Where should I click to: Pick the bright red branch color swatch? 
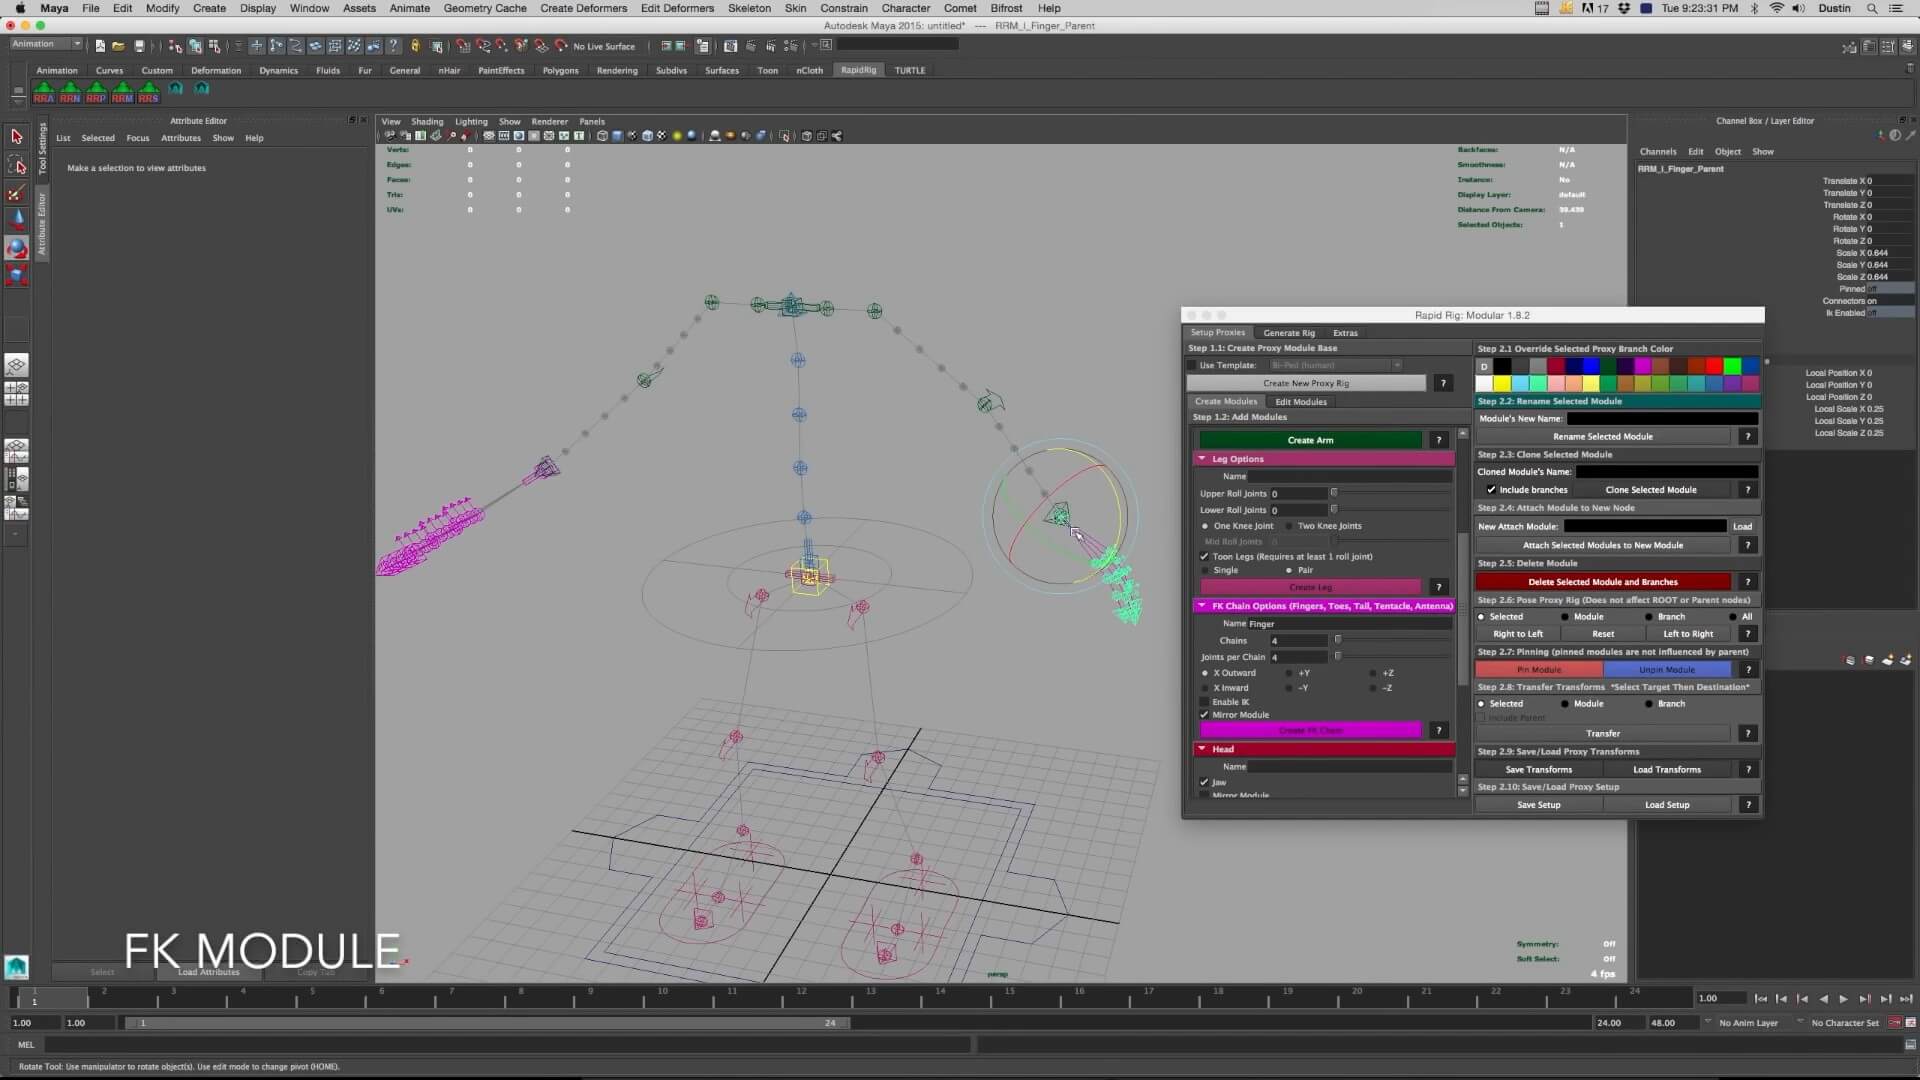pyautogui.click(x=1714, y=366)
